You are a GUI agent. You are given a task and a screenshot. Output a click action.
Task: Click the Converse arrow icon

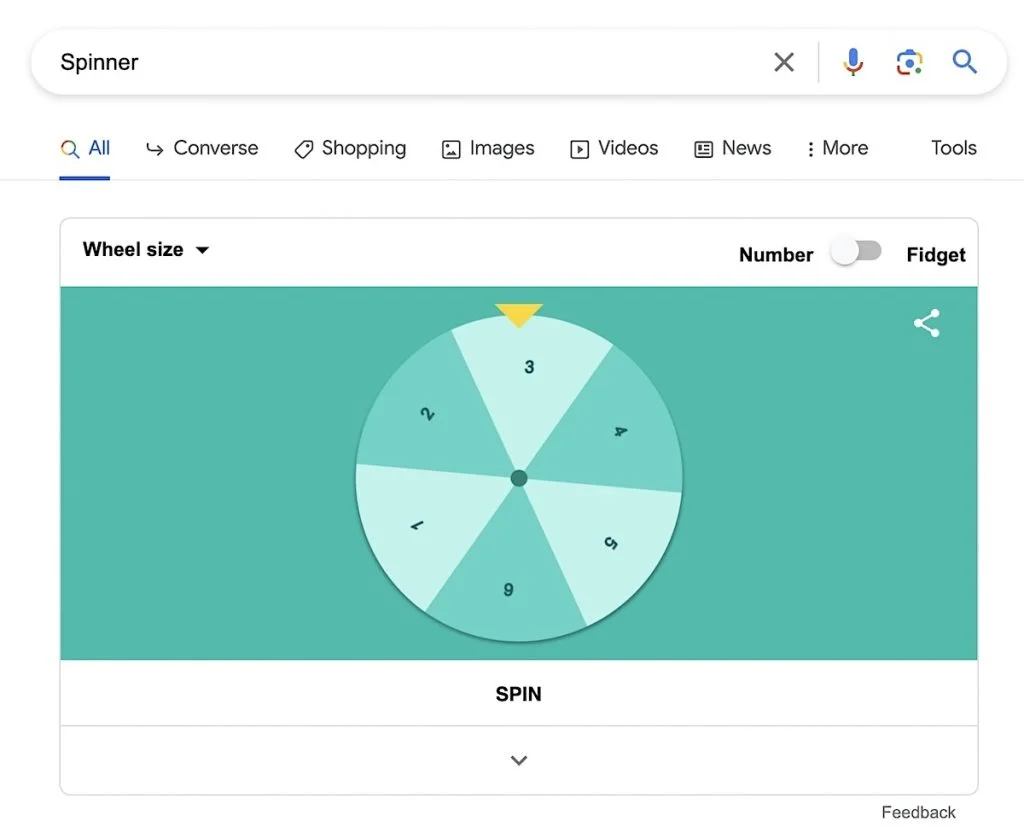coord(155,148)
